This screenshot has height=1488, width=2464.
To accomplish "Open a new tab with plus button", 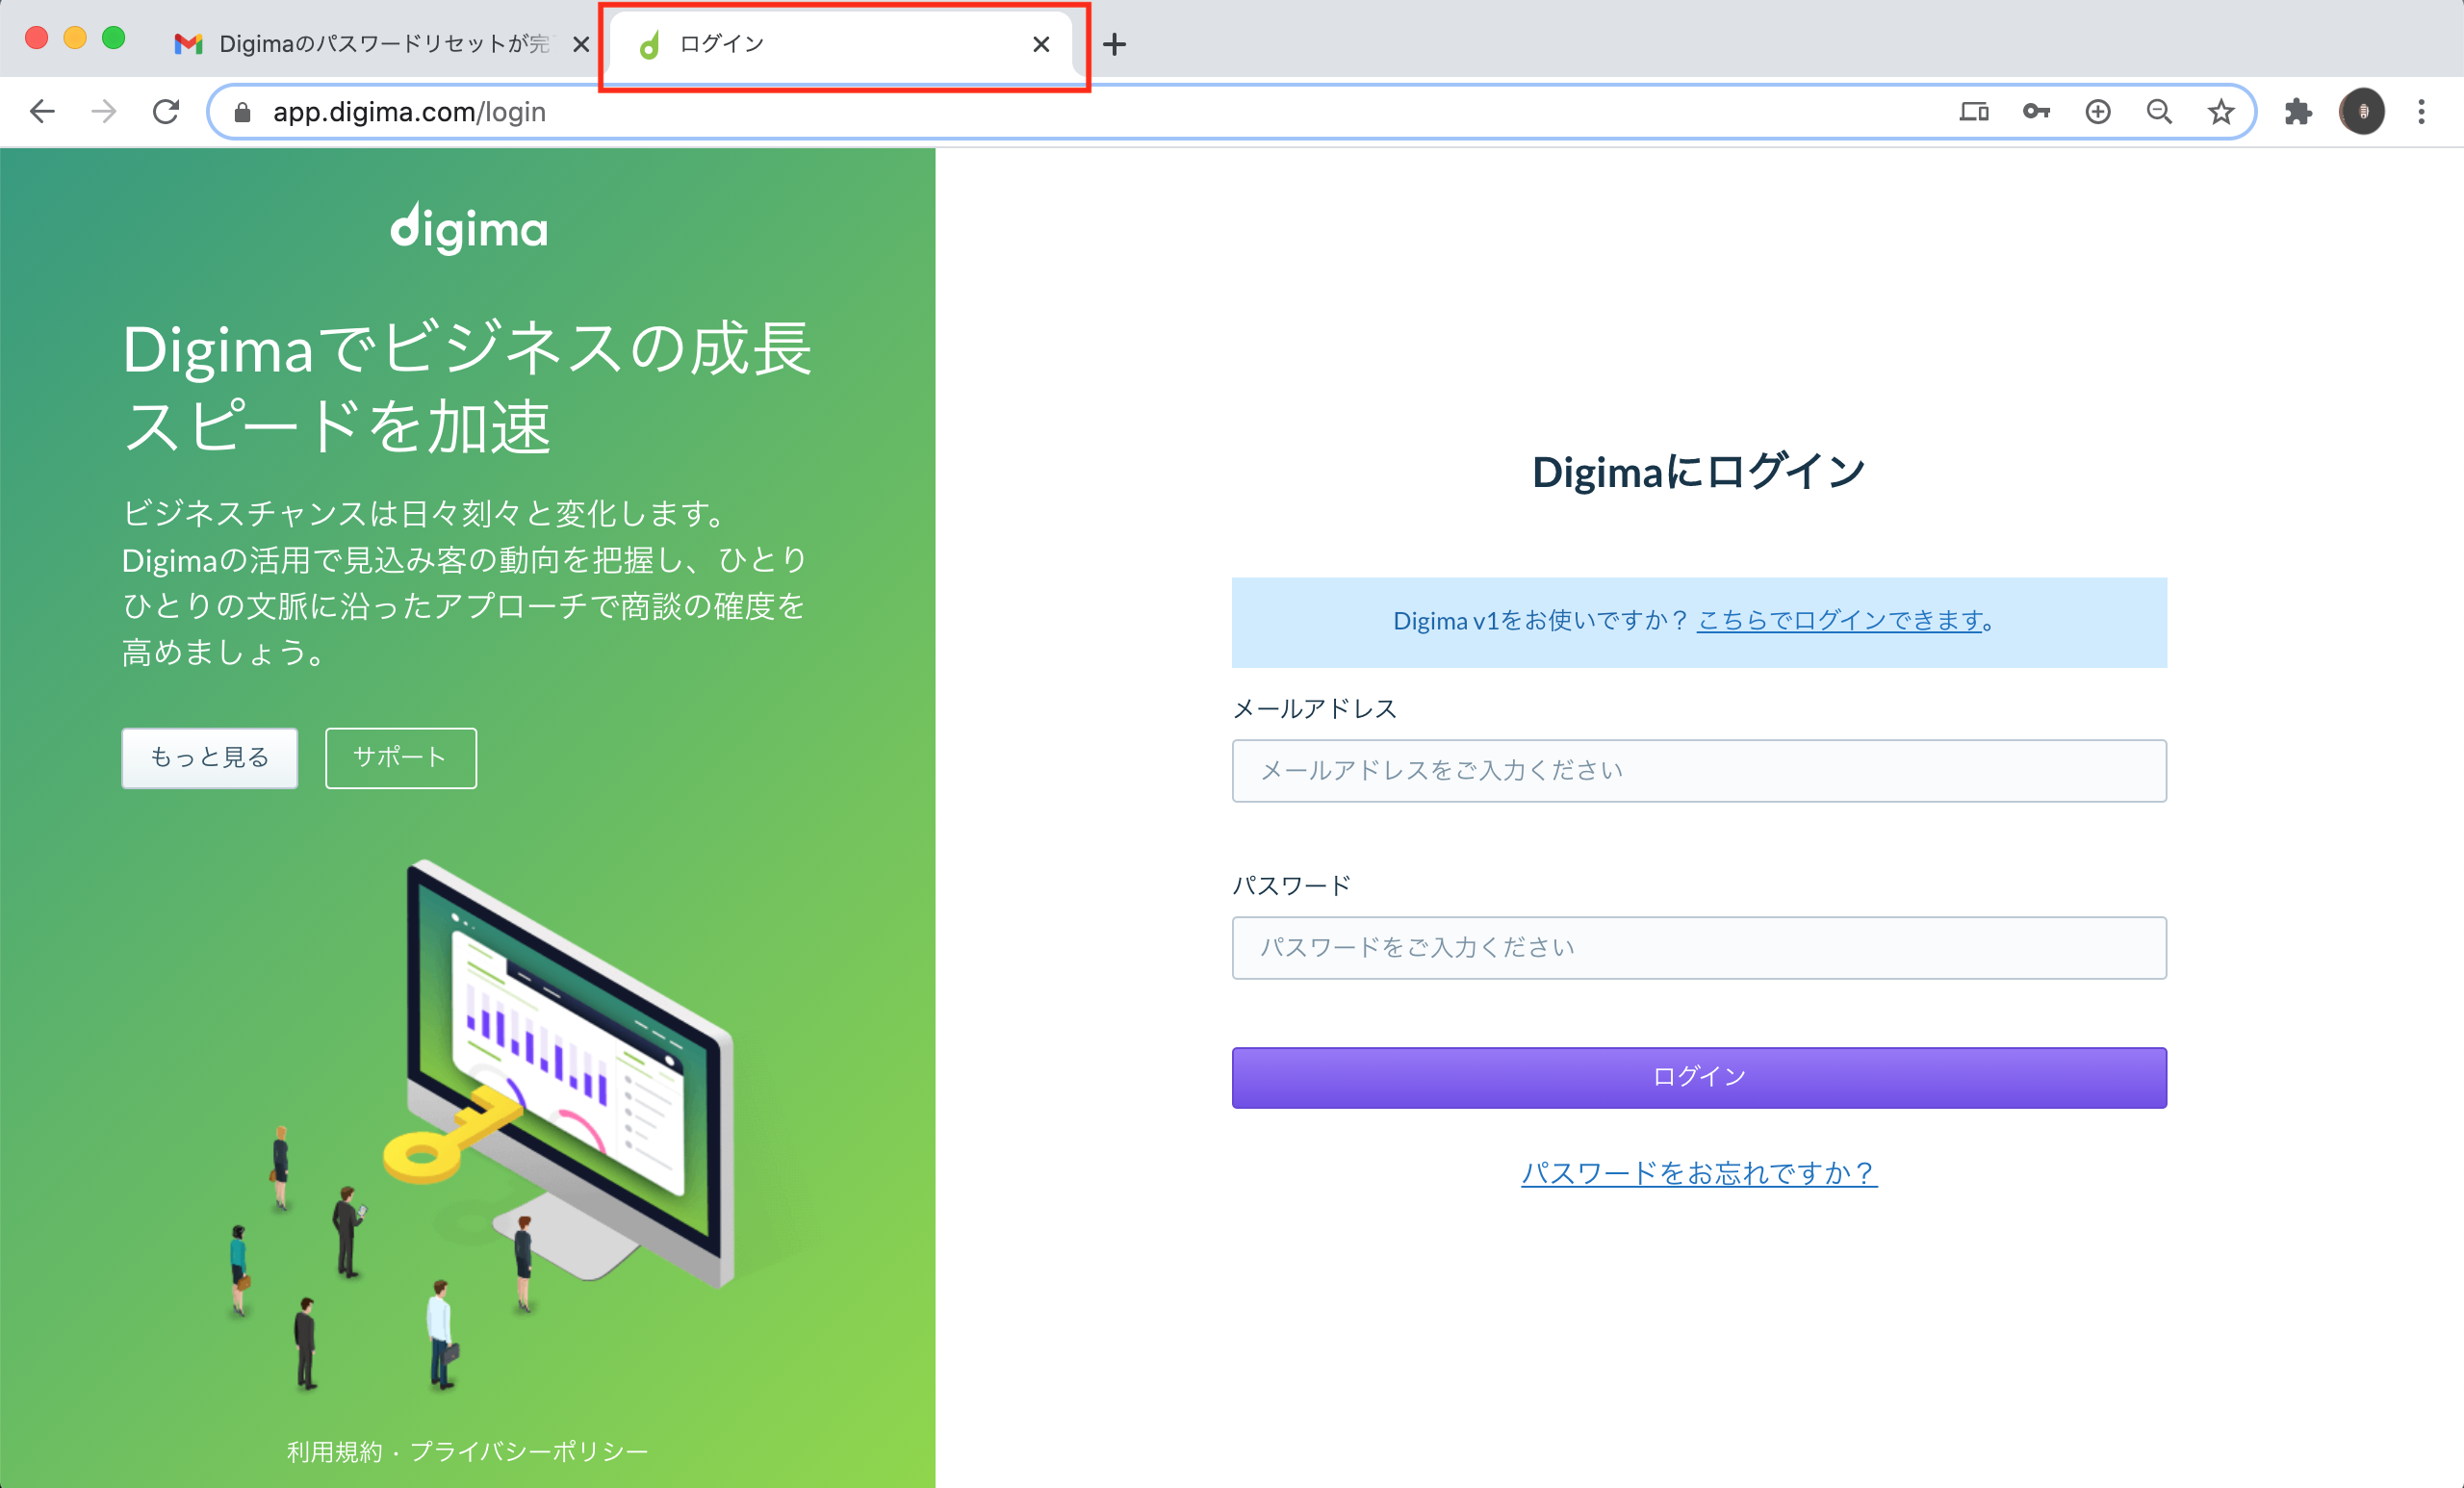I will pos(1114,44).
